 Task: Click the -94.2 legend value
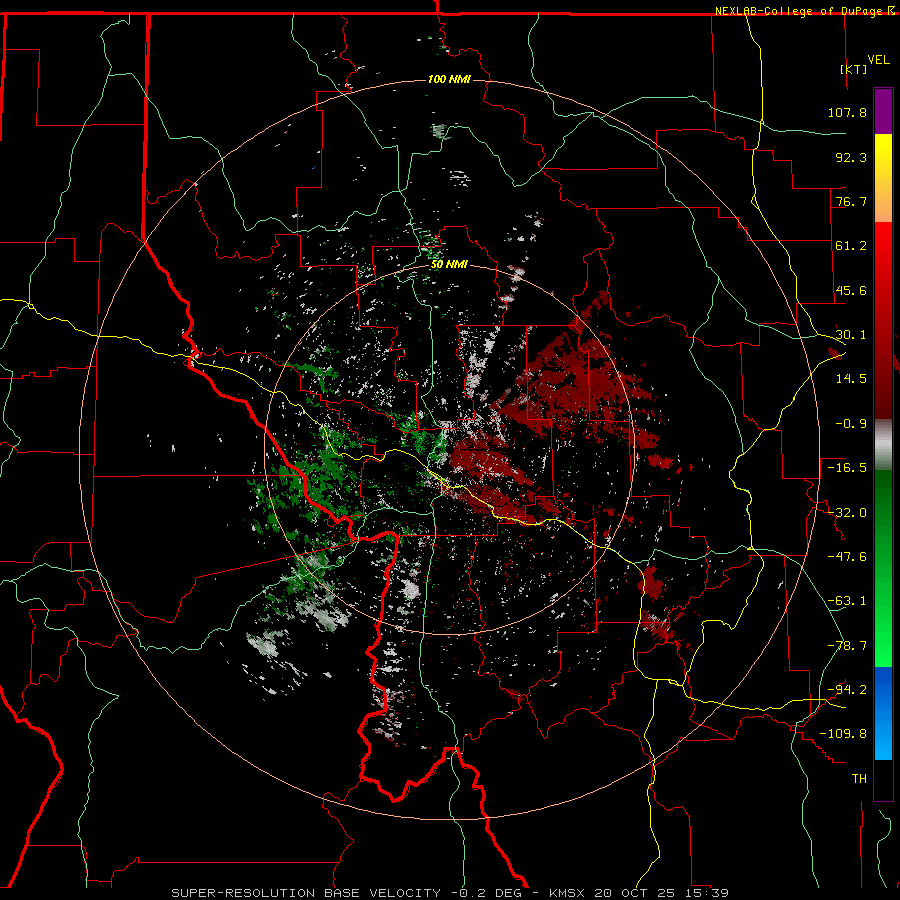pos(847,689)
